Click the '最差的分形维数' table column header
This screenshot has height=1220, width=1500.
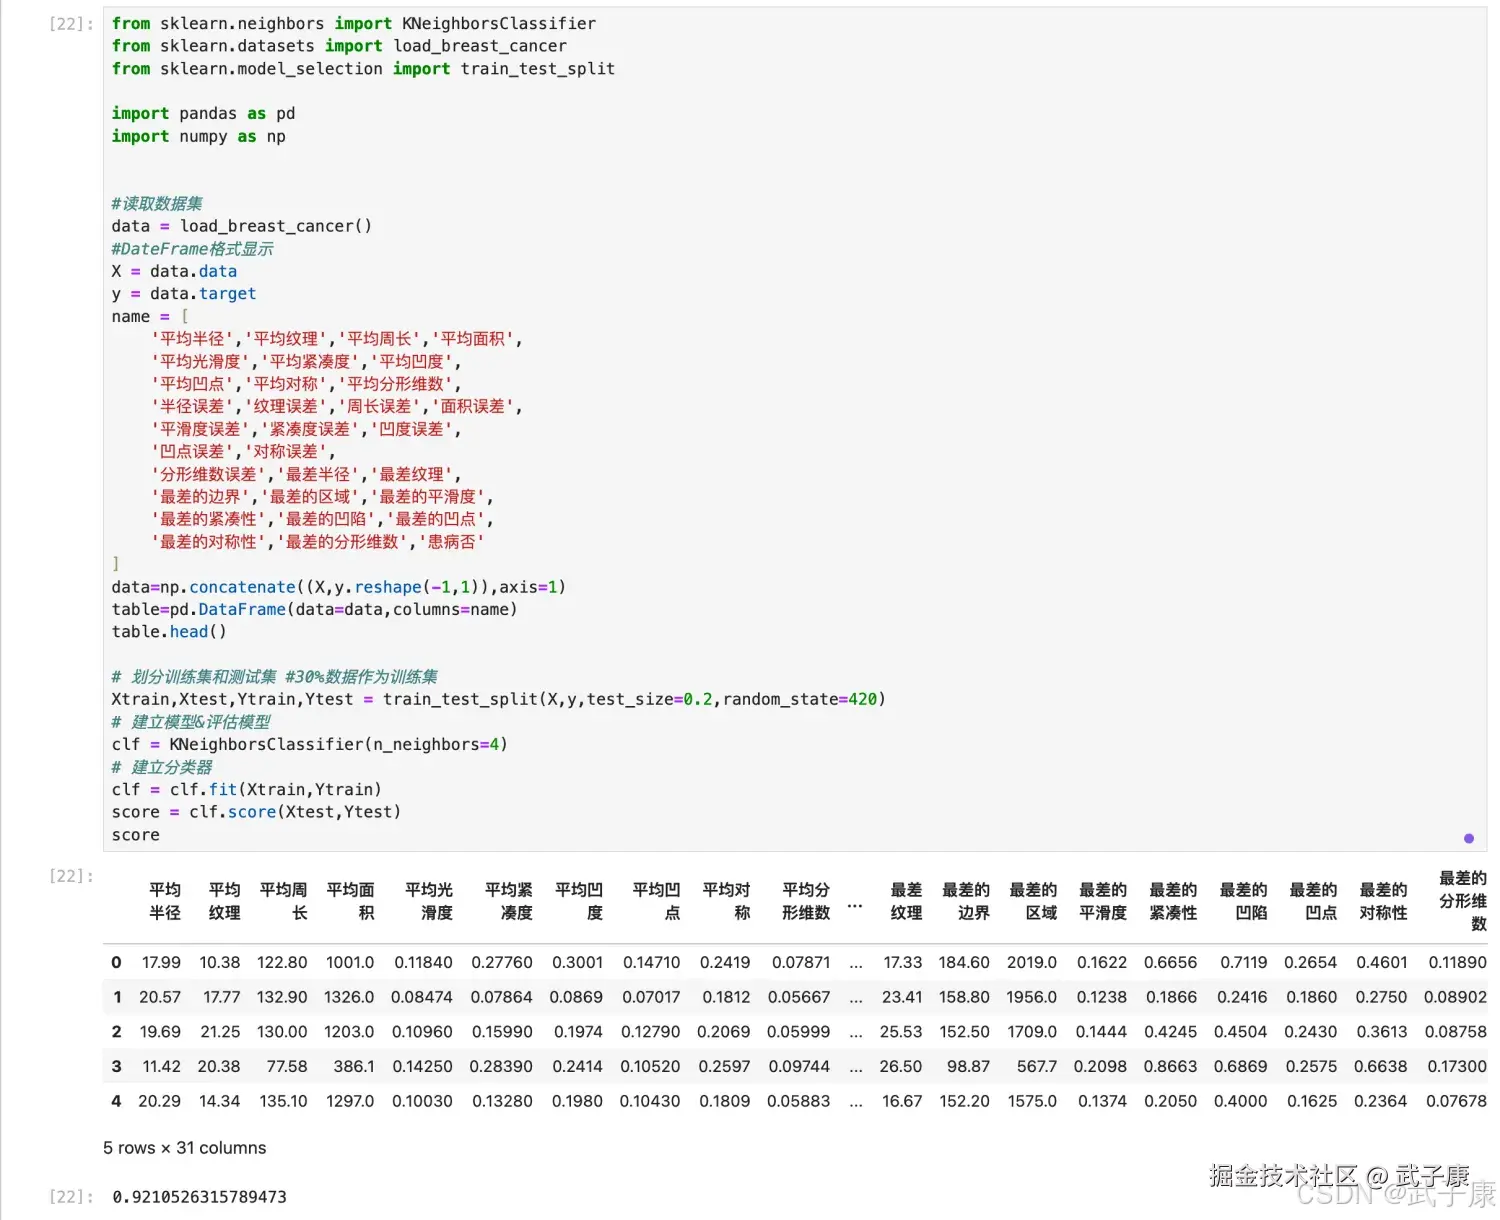1463,901
